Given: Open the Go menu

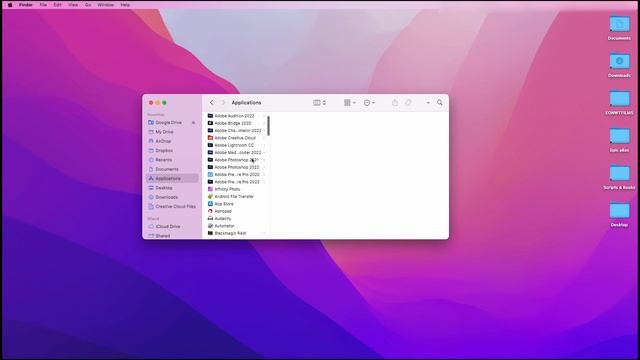Looking at the screenshot, I should 88,5.
